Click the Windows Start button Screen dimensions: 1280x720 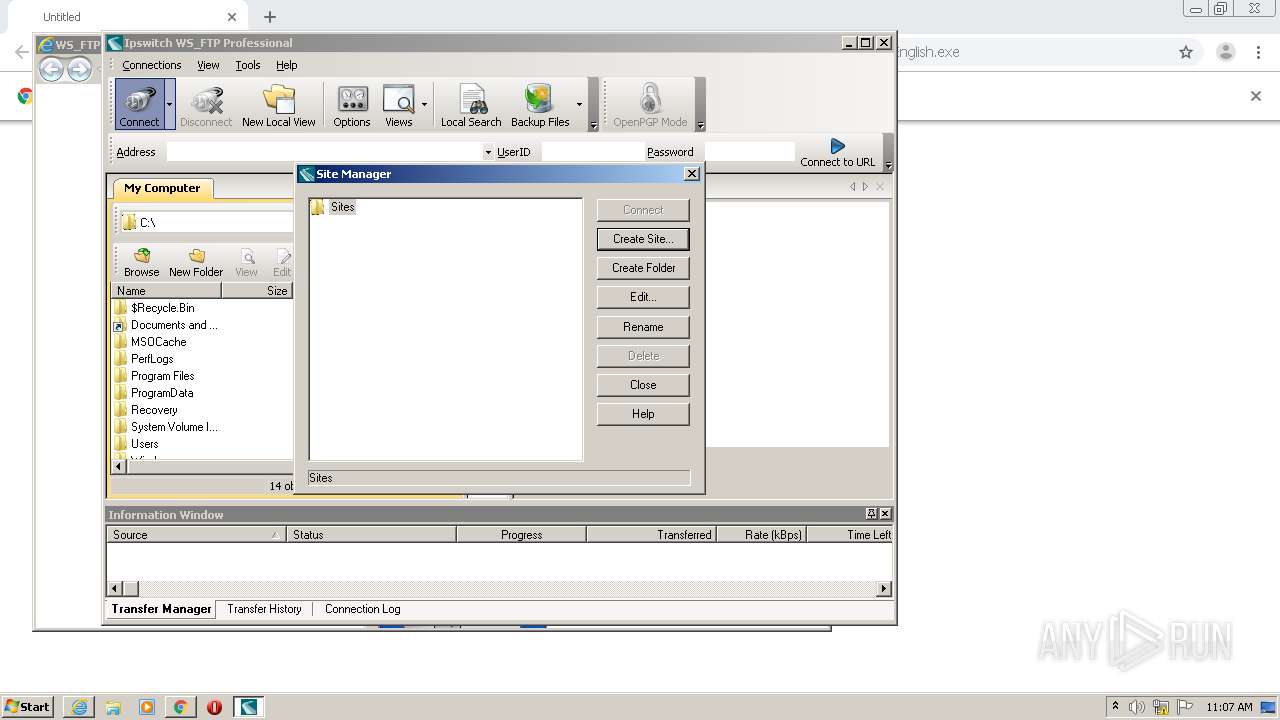pos(27,706)
